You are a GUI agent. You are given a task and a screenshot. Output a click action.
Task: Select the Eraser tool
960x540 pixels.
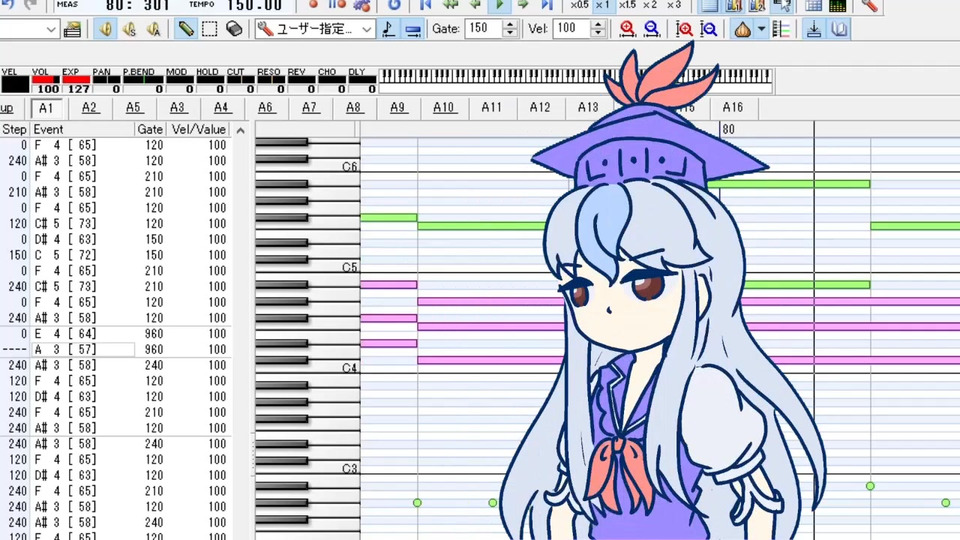coord(233,29)
